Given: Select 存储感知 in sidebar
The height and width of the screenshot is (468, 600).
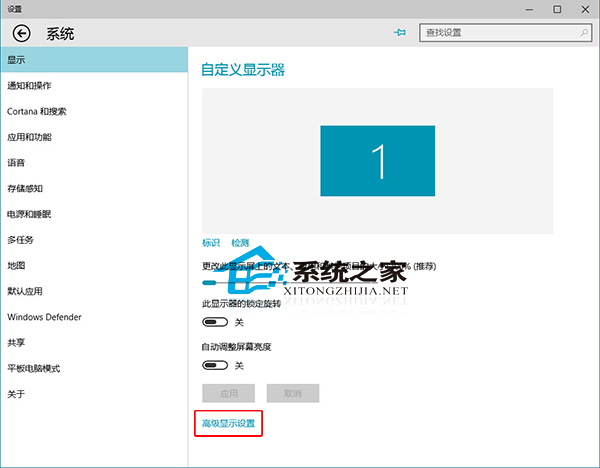Looking at the screenshot, I should point(94,188).
